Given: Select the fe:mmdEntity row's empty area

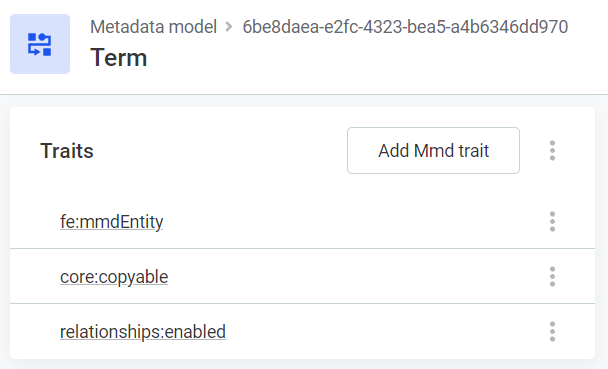Looking at the screenshot, I should coord(349,222).
